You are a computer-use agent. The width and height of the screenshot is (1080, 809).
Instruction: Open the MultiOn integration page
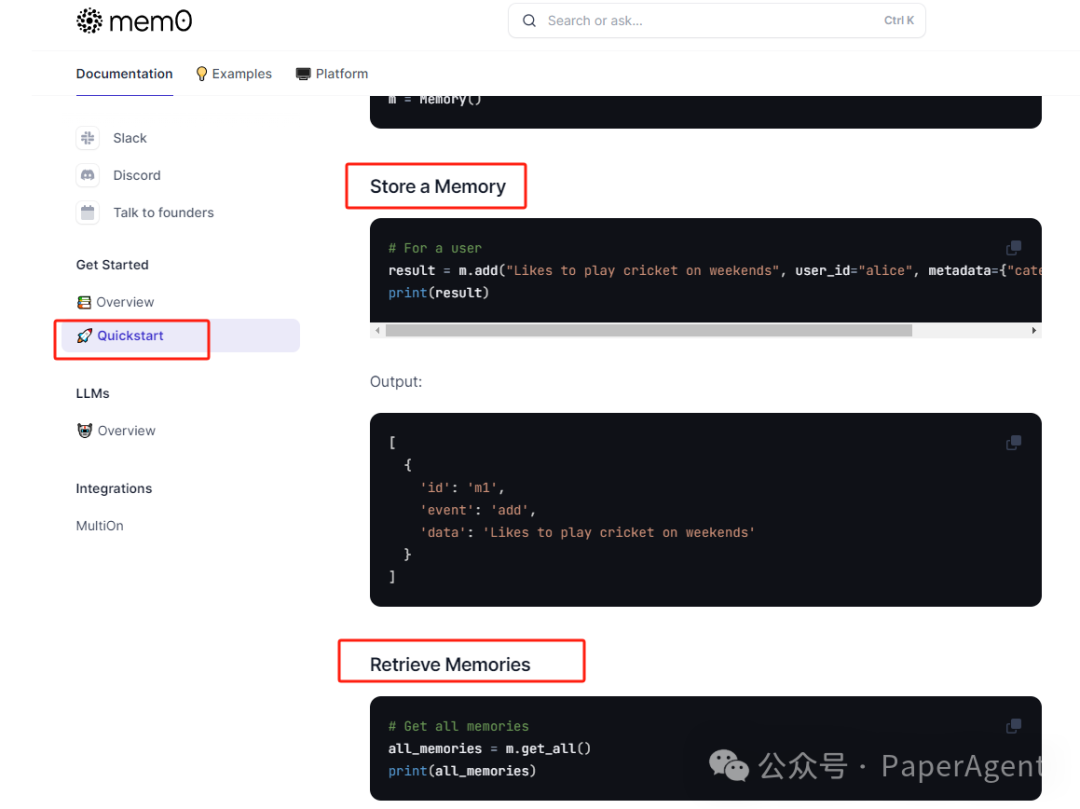pyautogui.click(x=99, y=525)
